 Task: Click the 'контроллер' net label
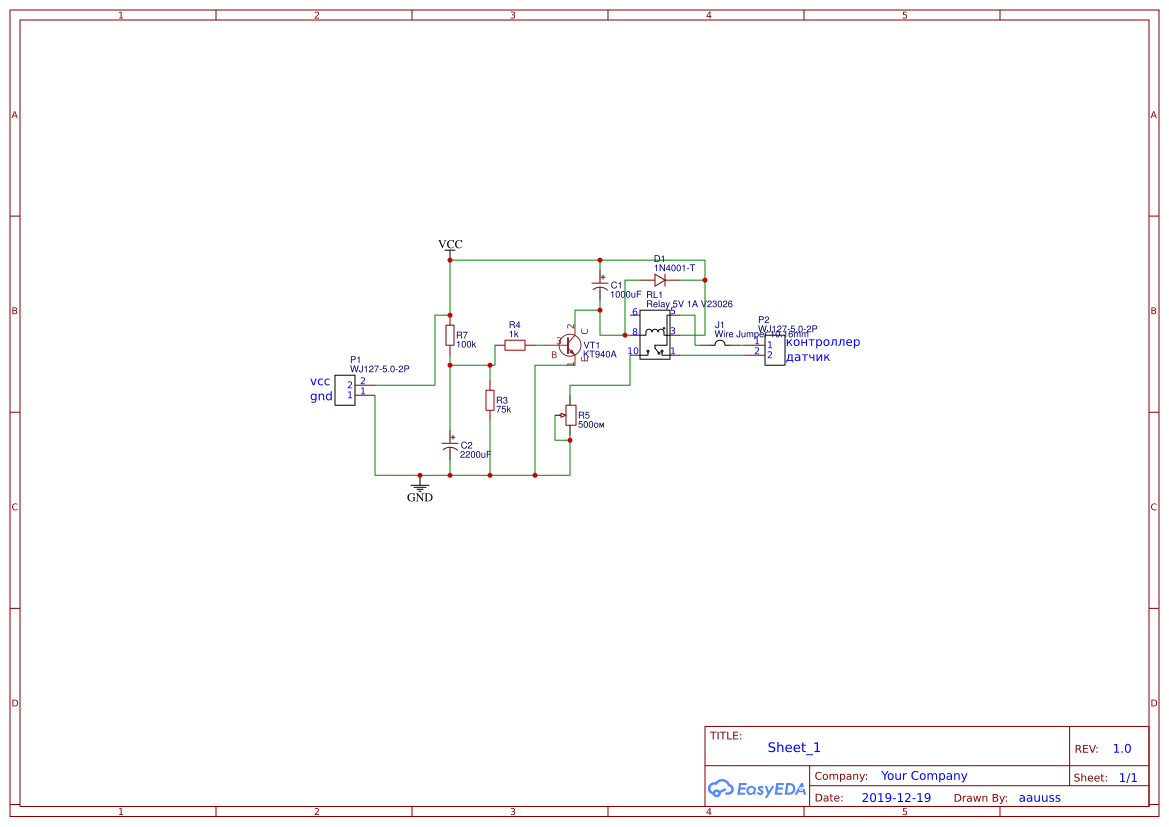823,342
